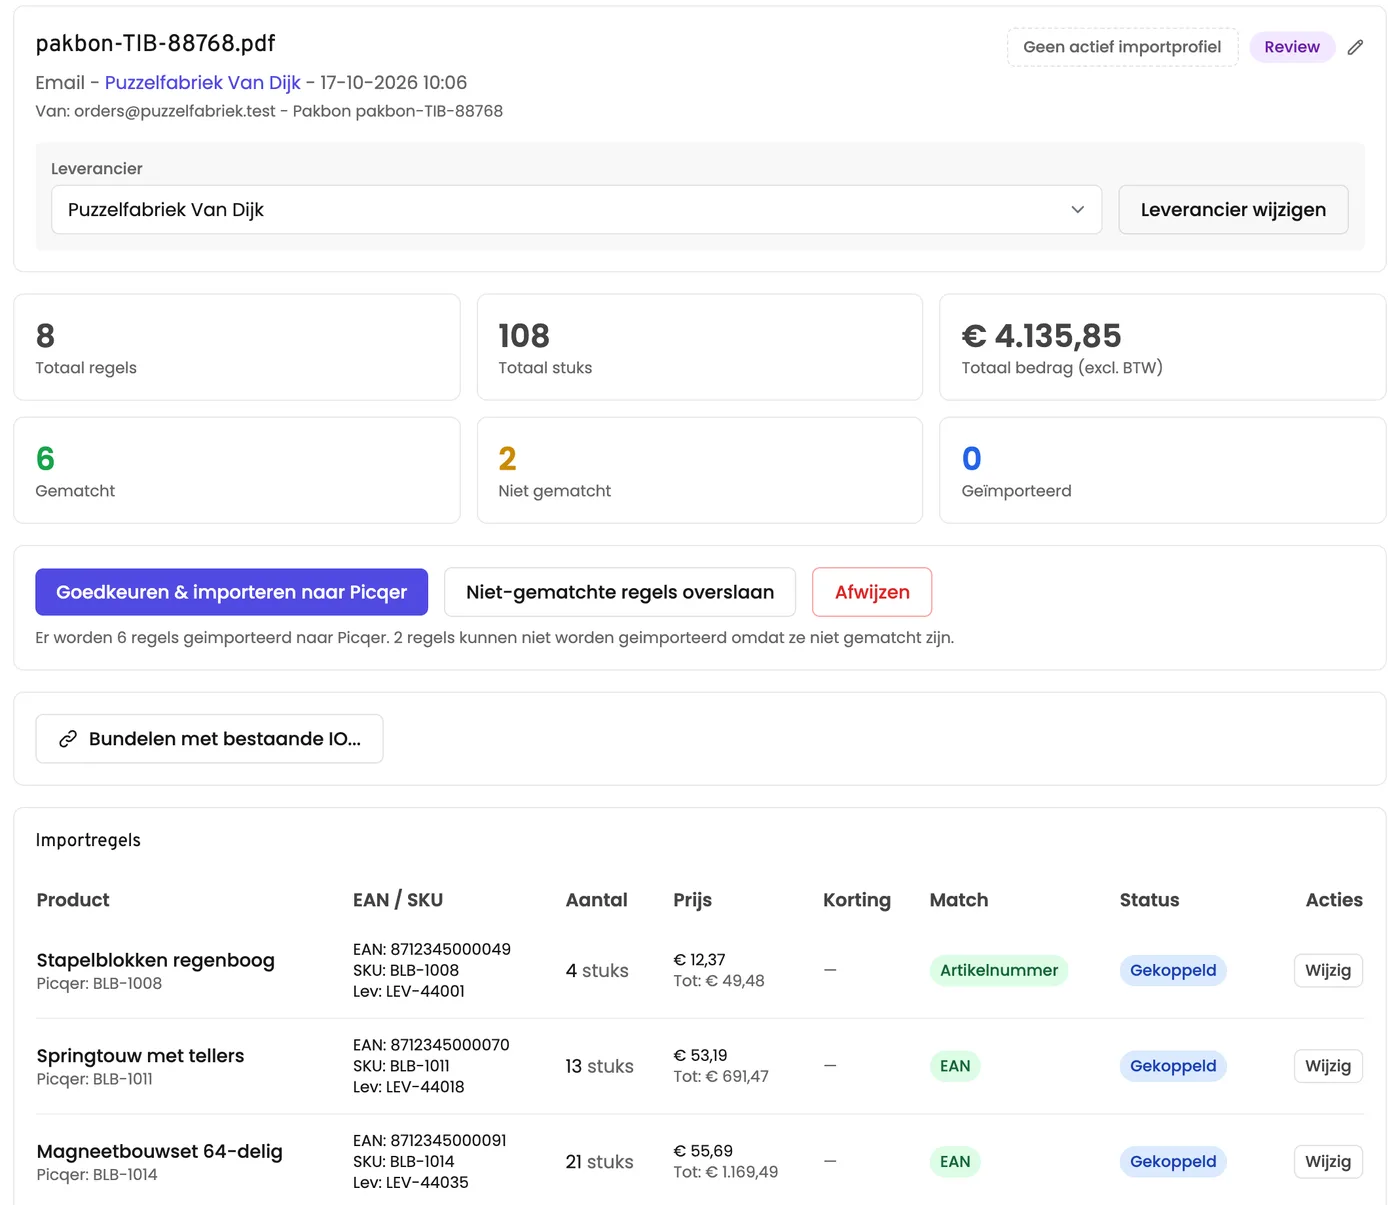The width and height of the screenshot is (1400, 1205).
Task: Open the Puzzelfabriek Van Dijk link
Action: pos(202,83)
